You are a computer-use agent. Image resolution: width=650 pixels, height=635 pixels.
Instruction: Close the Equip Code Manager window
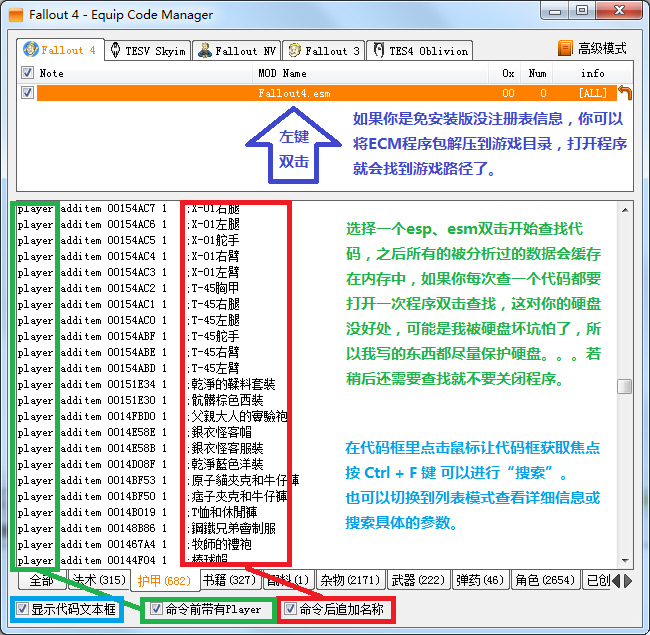(619, 11)
